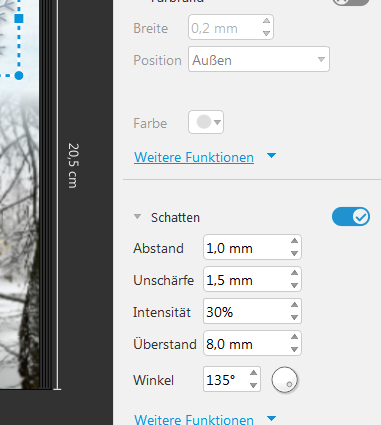Open the Position dropdown showing Außen
This screenshot has width=381, height=425.
click(x=259, y=59)
